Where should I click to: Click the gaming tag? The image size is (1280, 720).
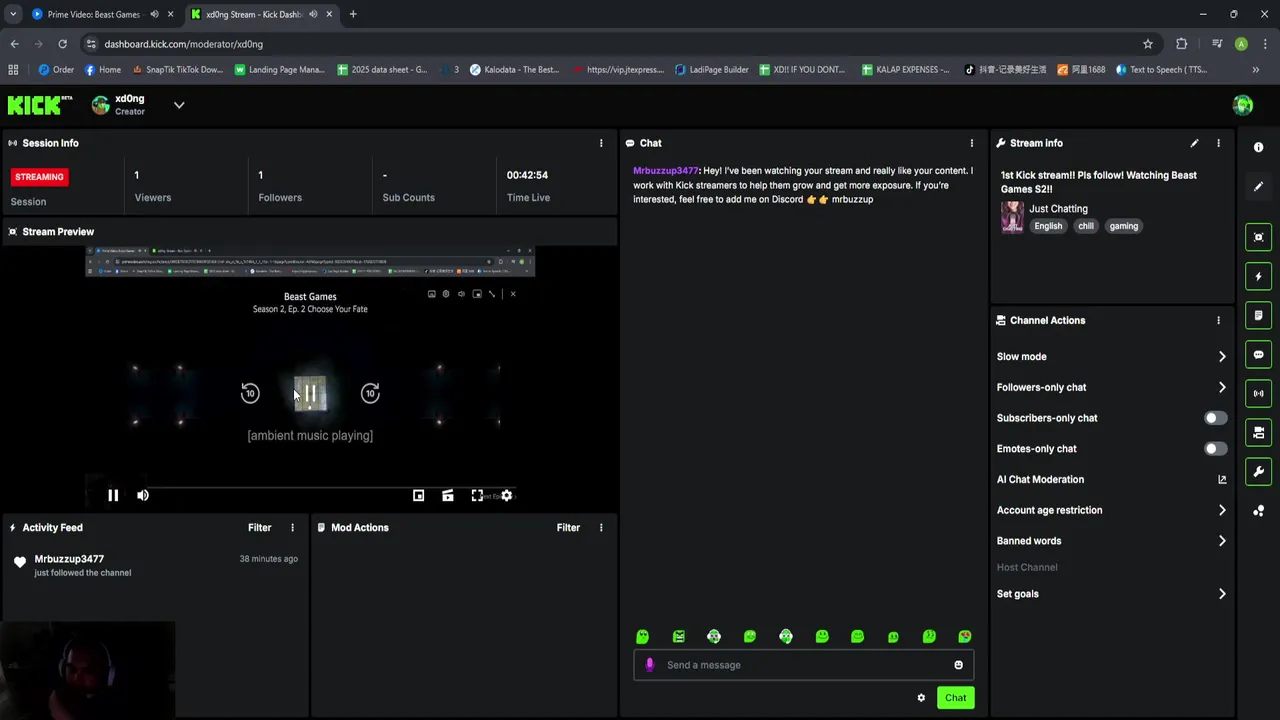(x=1123, y=226)
